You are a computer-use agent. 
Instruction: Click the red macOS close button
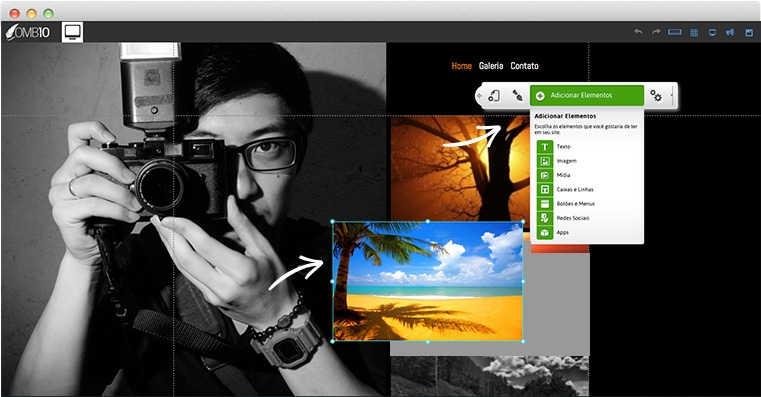tap(15, 13)
